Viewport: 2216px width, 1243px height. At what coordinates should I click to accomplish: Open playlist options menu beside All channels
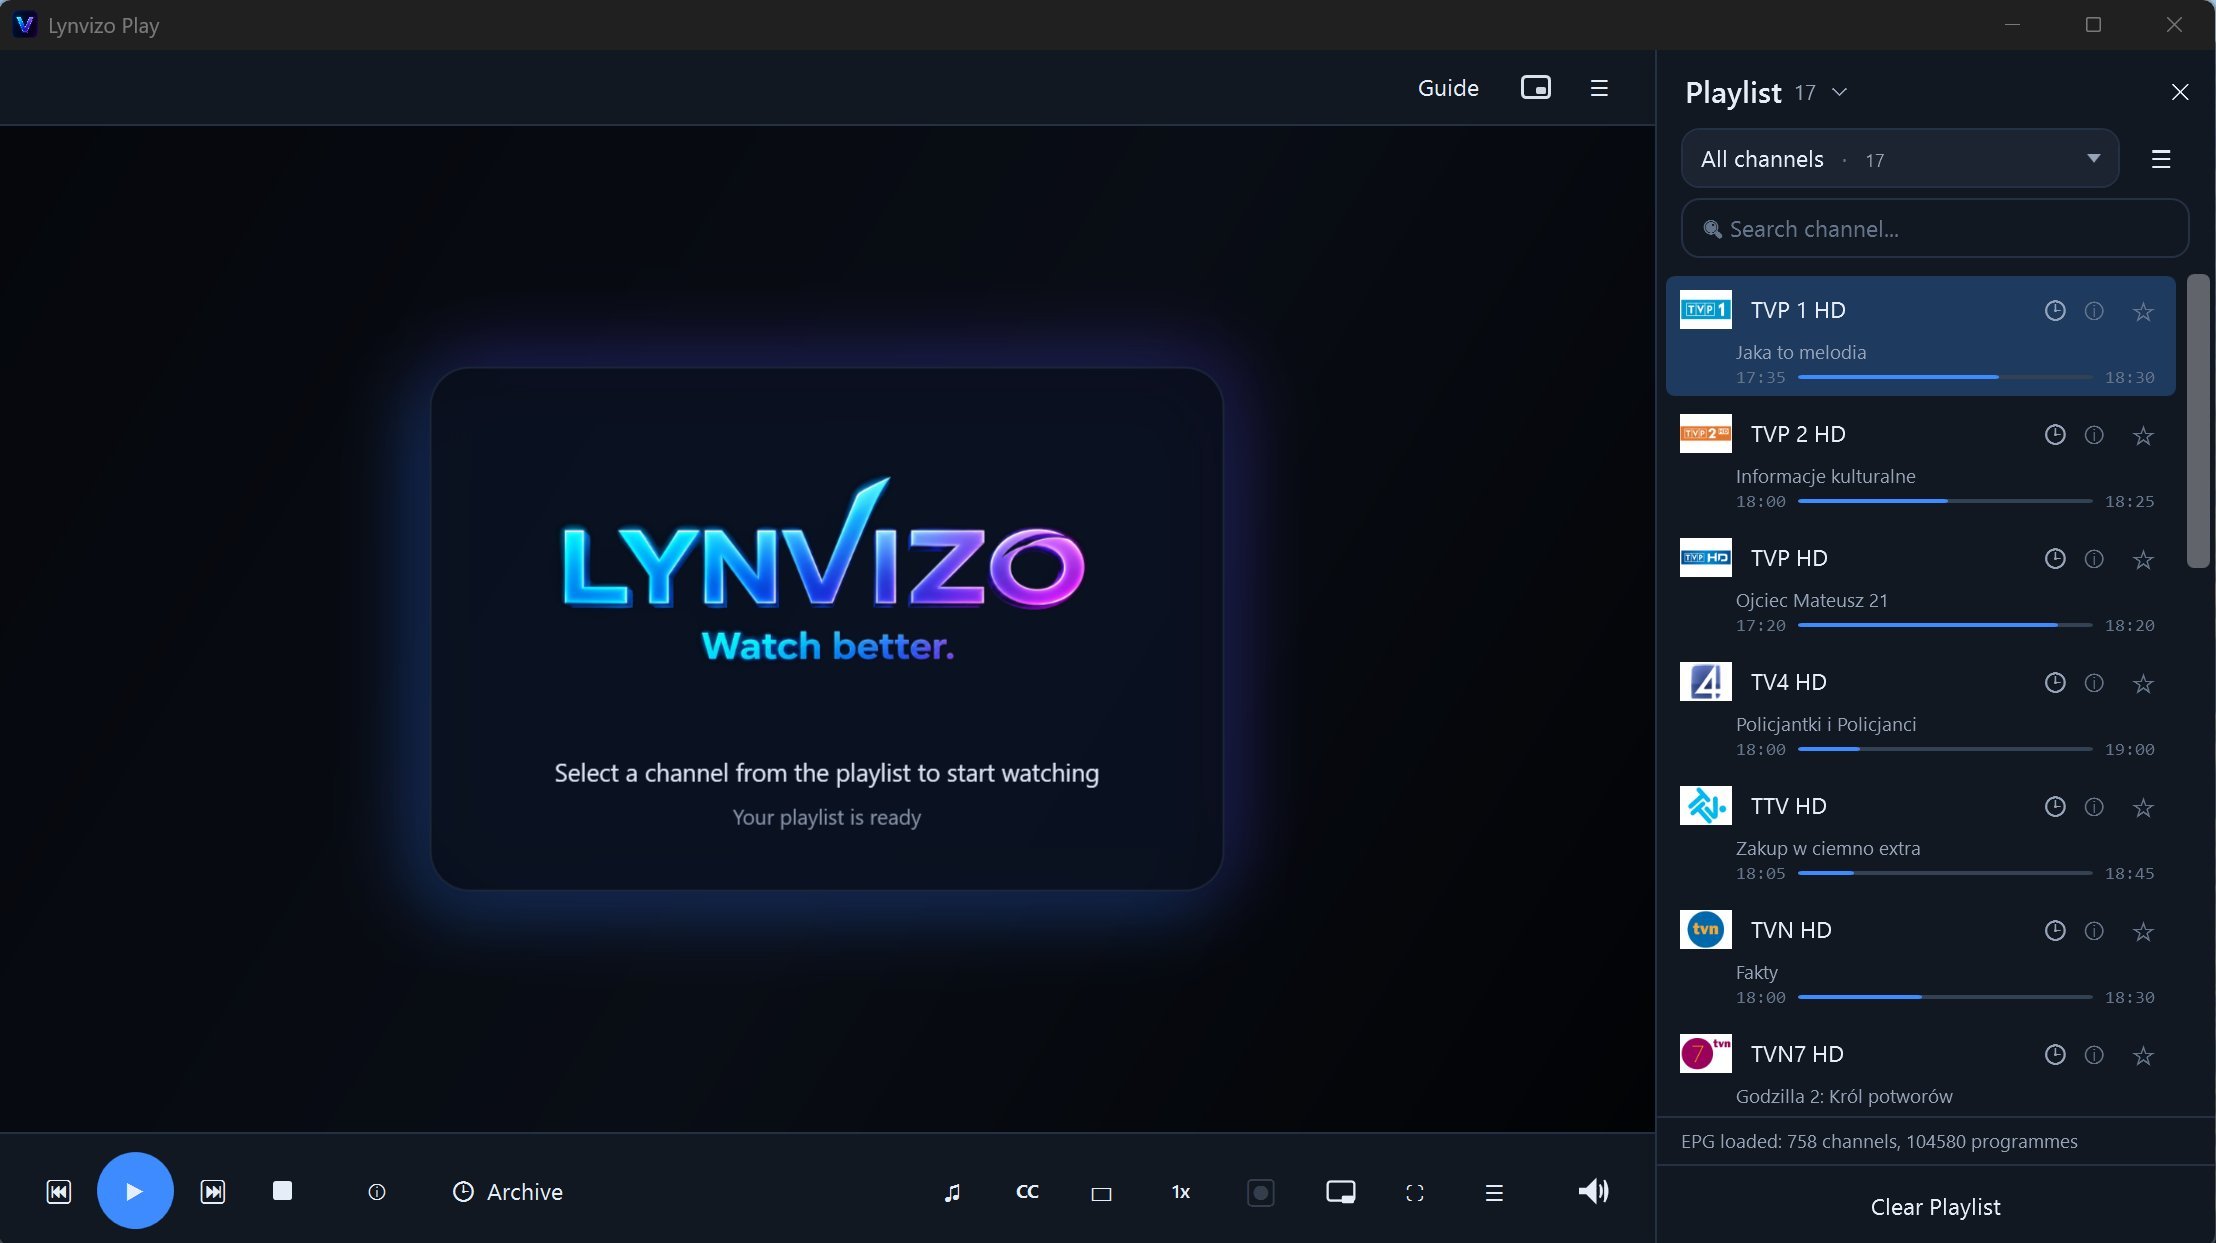(2161, 159)
